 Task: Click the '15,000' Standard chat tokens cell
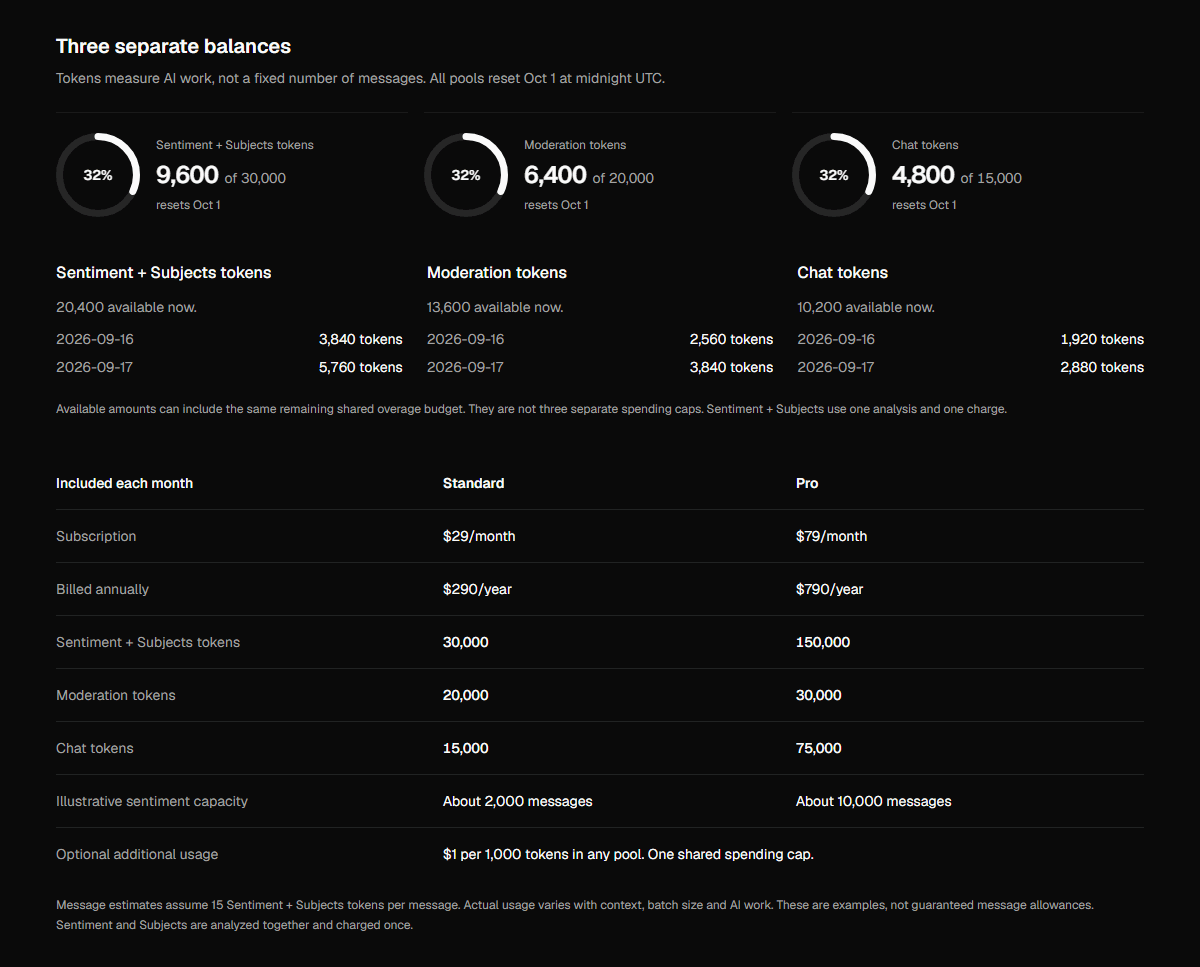coord(466,748)
